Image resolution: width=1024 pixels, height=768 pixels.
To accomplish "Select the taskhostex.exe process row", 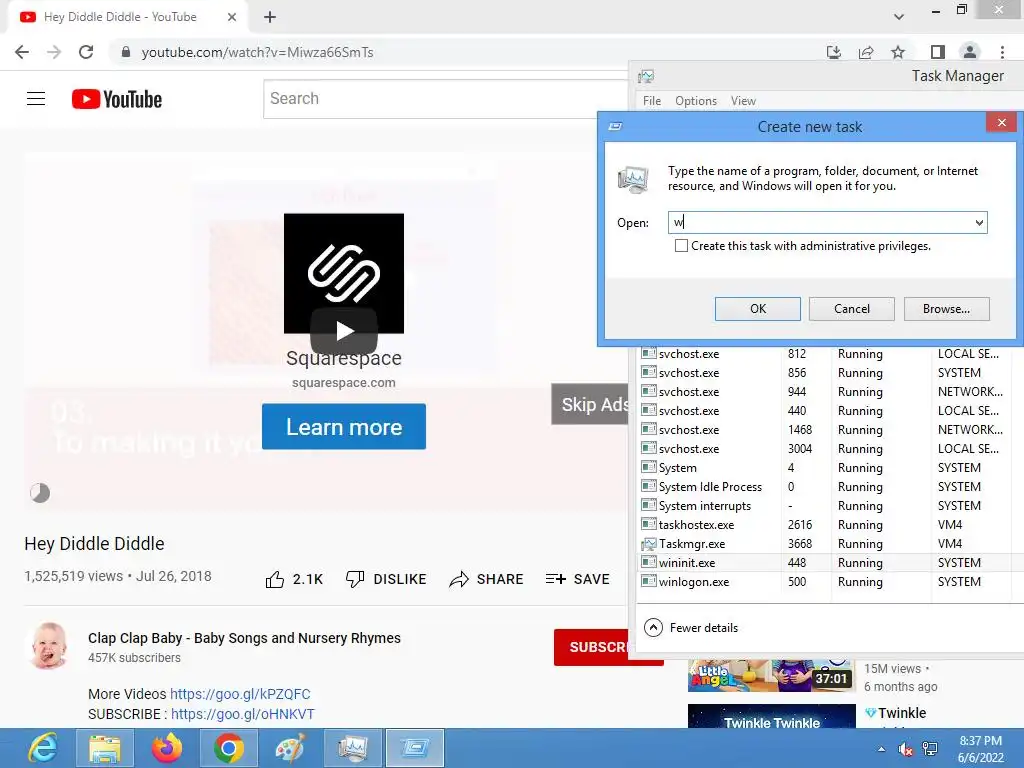I will [x=830, y=525].
